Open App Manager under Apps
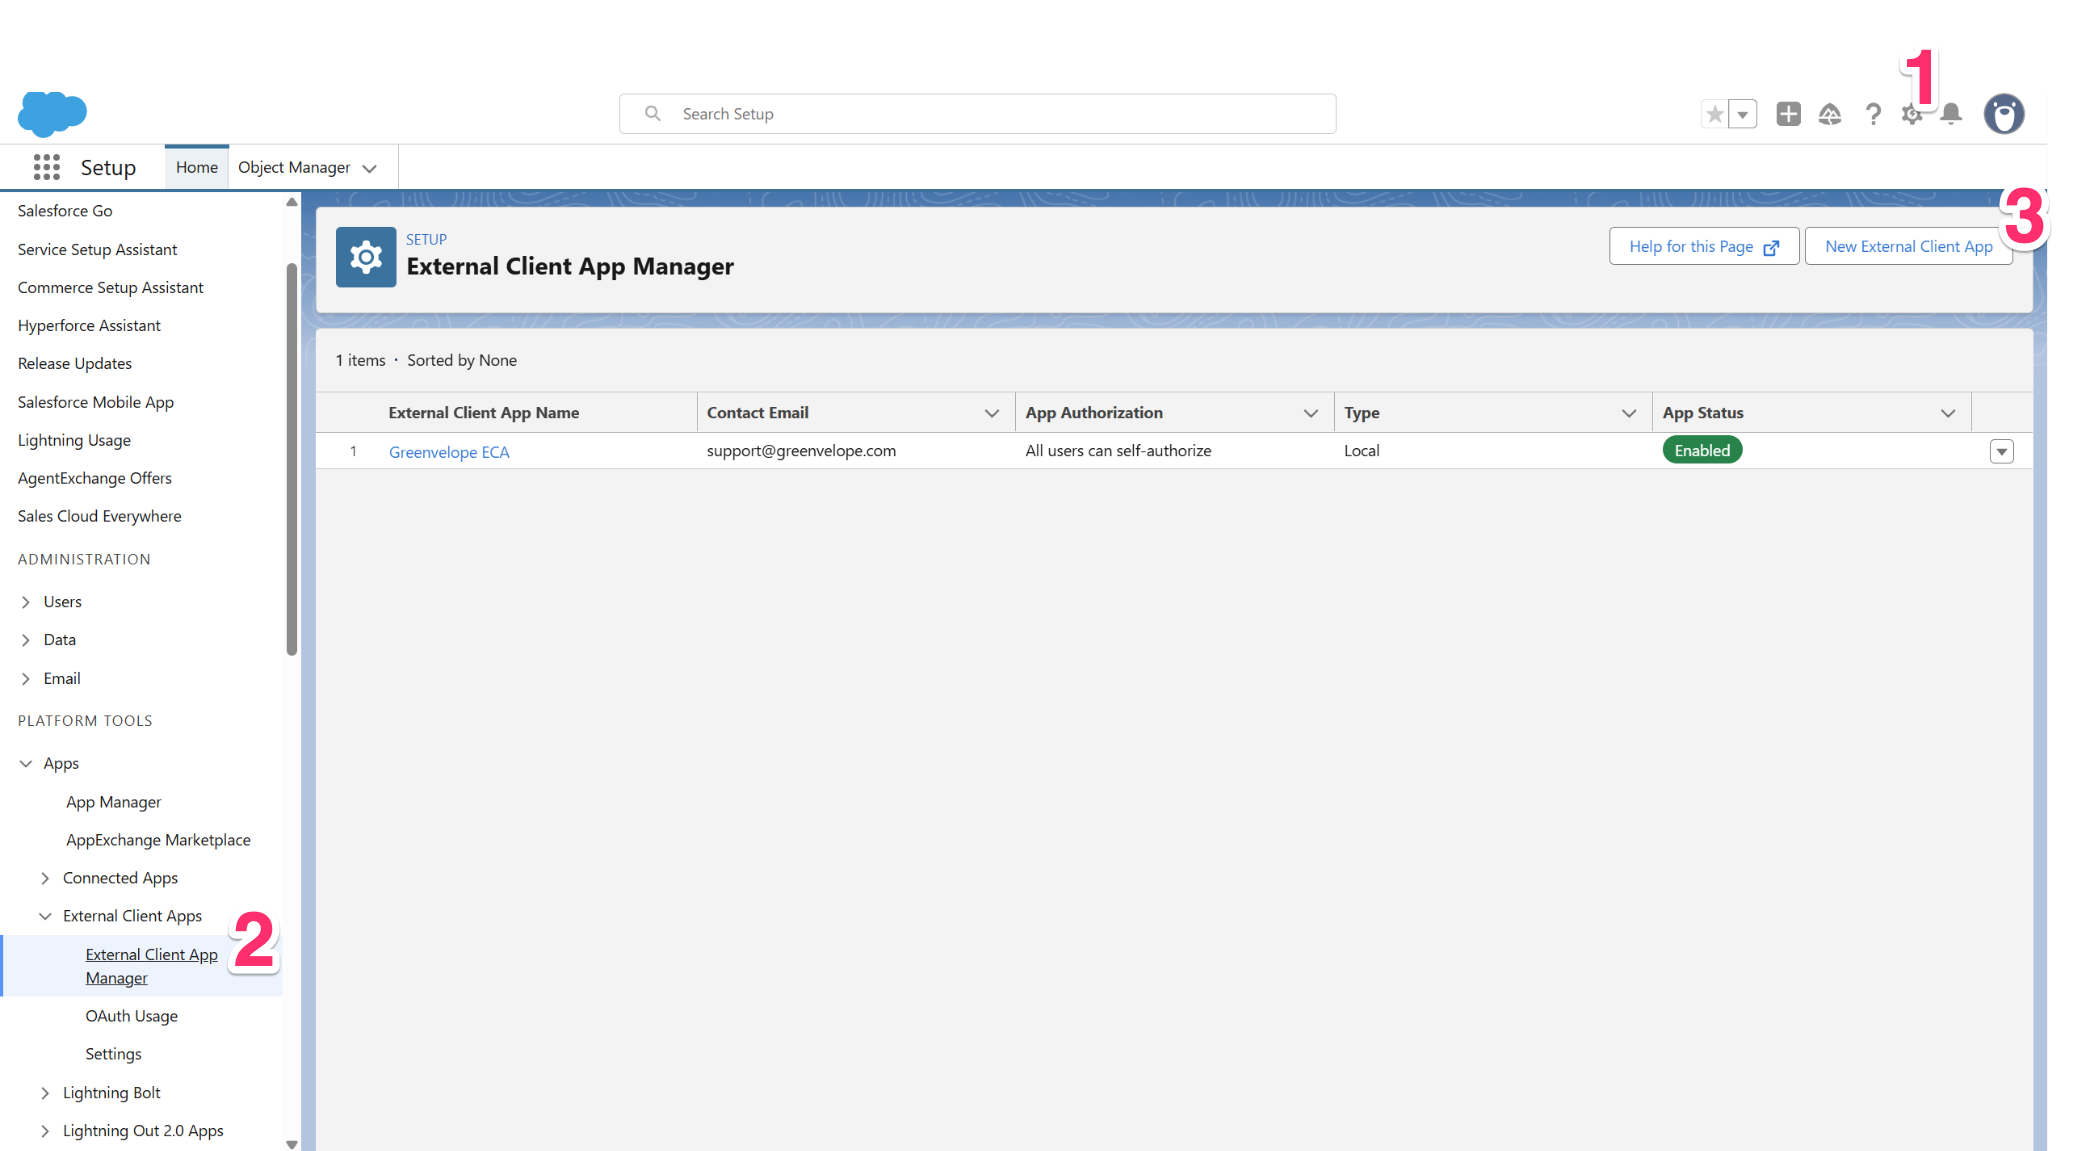The height and width of the screenshot is (1151, 2079). coord(113,802)
